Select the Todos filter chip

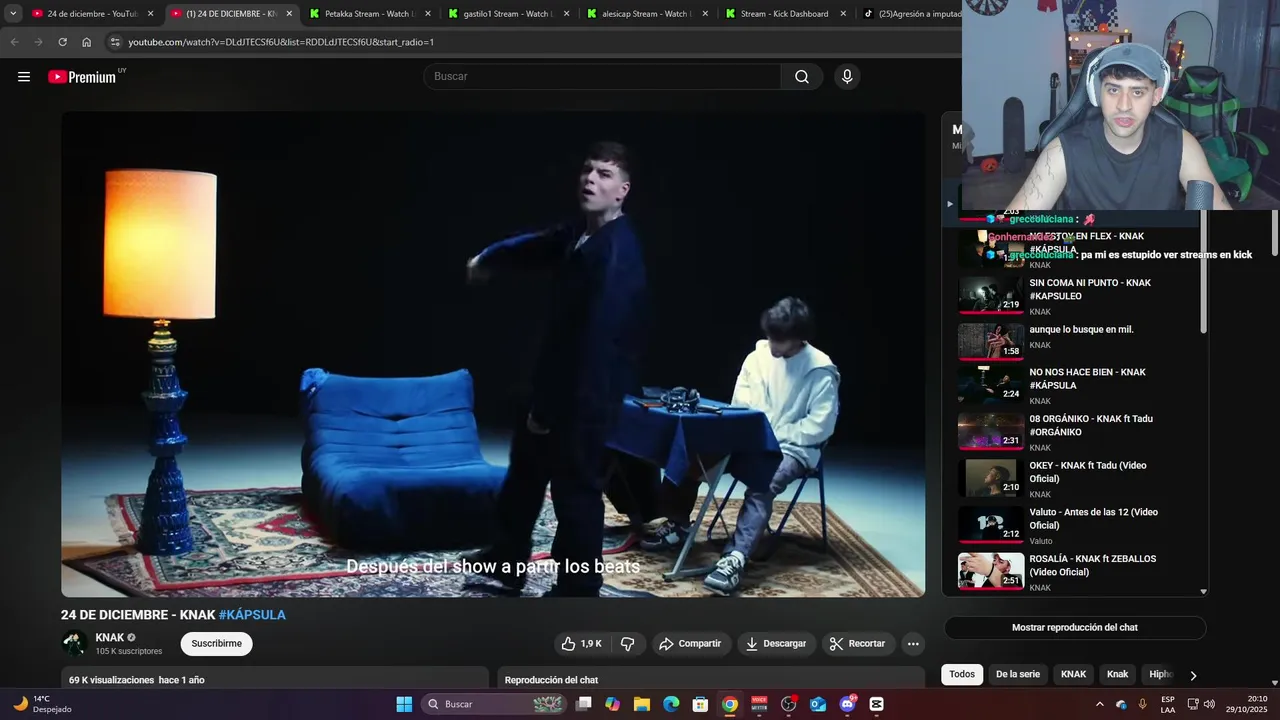[962, 675]
